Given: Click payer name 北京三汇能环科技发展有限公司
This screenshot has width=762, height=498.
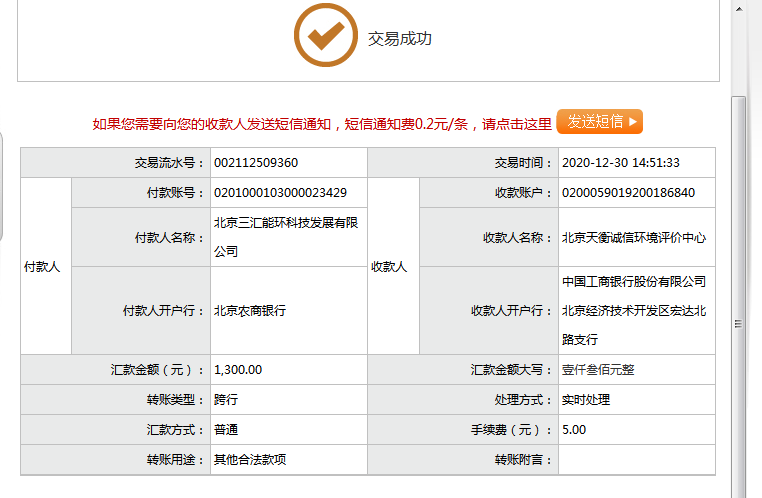Looking at the screenshot, I should point(286,237).
